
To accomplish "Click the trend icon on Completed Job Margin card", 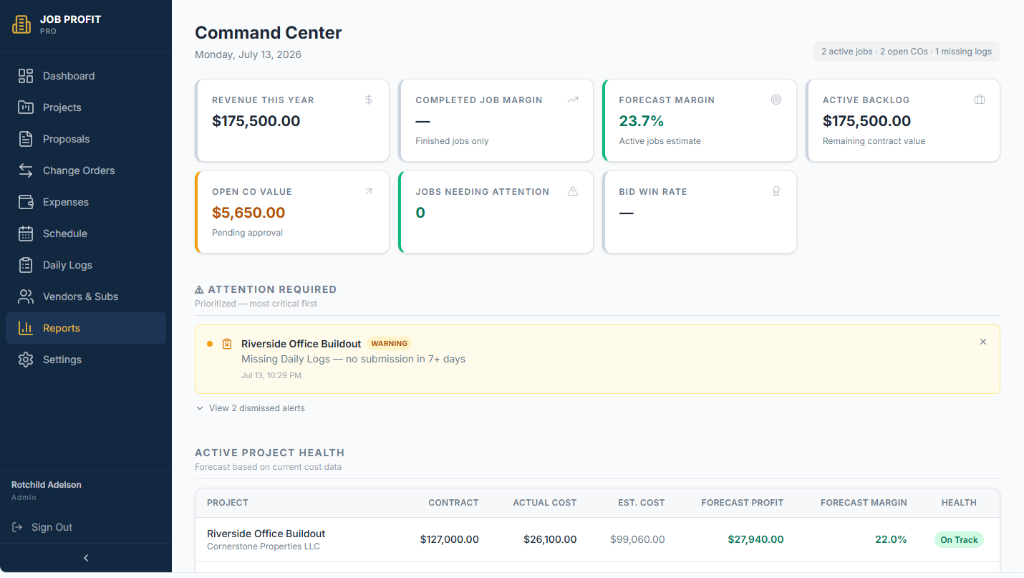I will click(x=573, y=99).
